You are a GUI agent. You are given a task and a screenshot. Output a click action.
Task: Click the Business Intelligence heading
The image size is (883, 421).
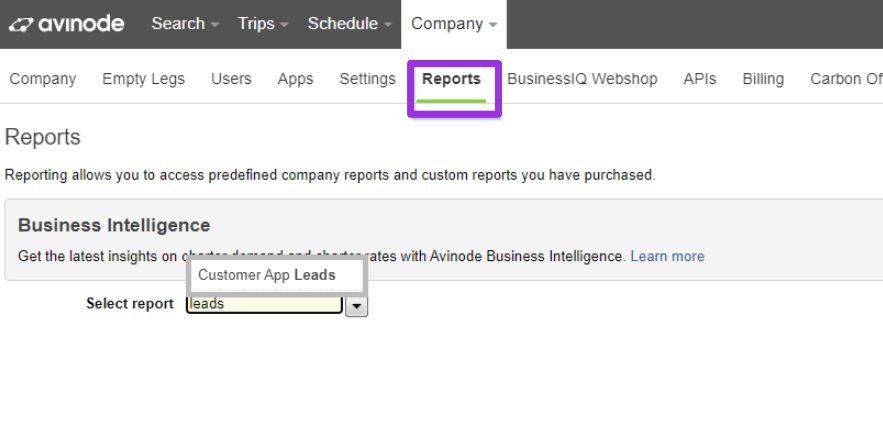pyautogui.click(x=114, y=225)
